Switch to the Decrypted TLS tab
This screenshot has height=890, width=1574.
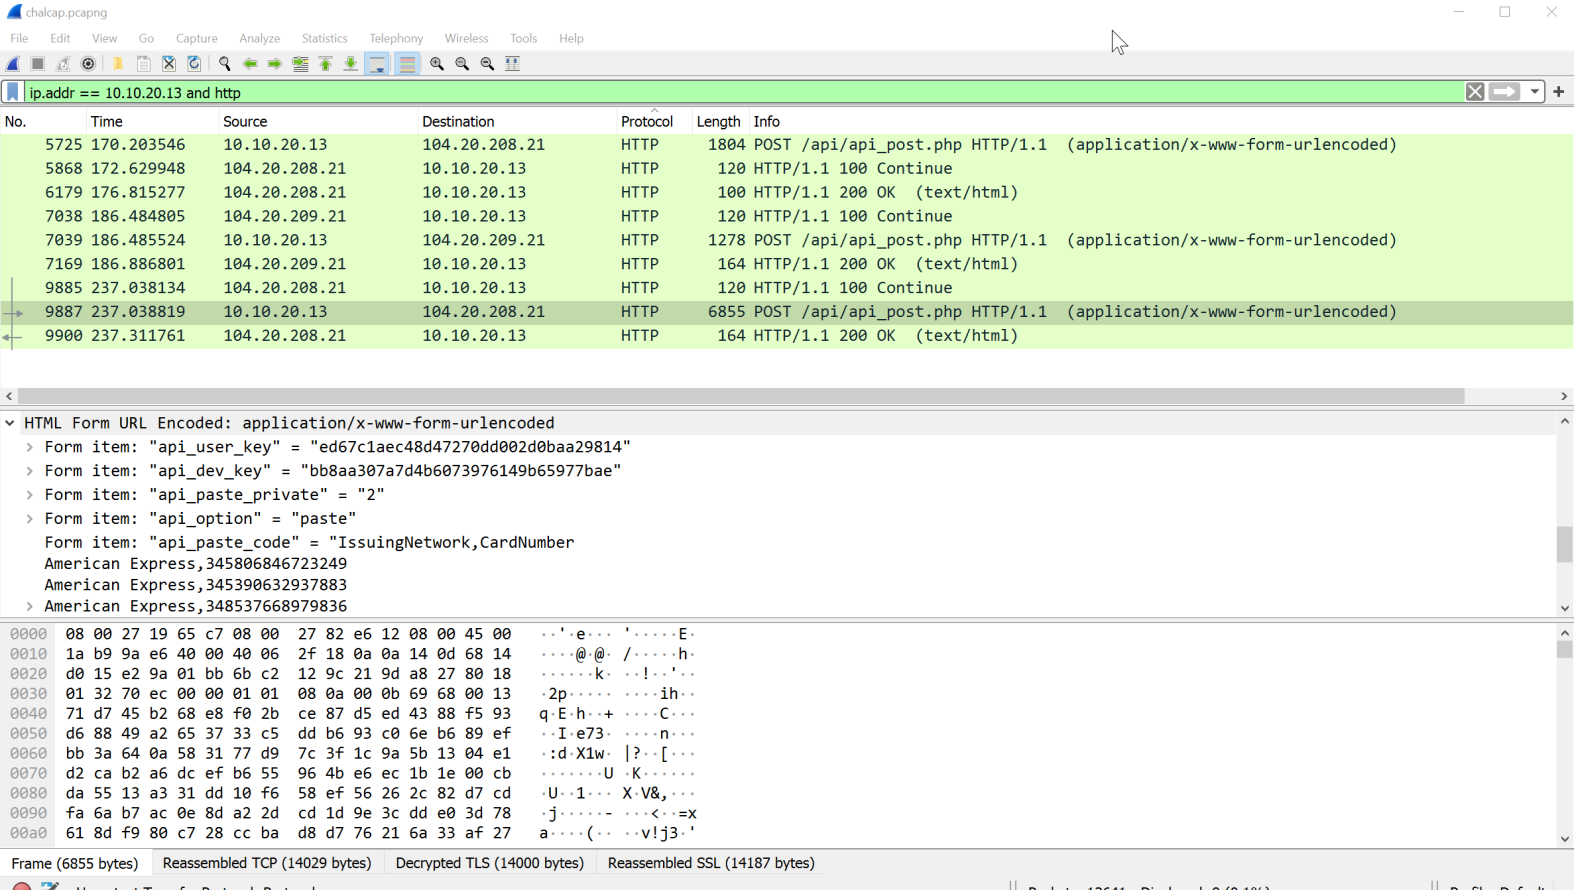pos(489,863)
